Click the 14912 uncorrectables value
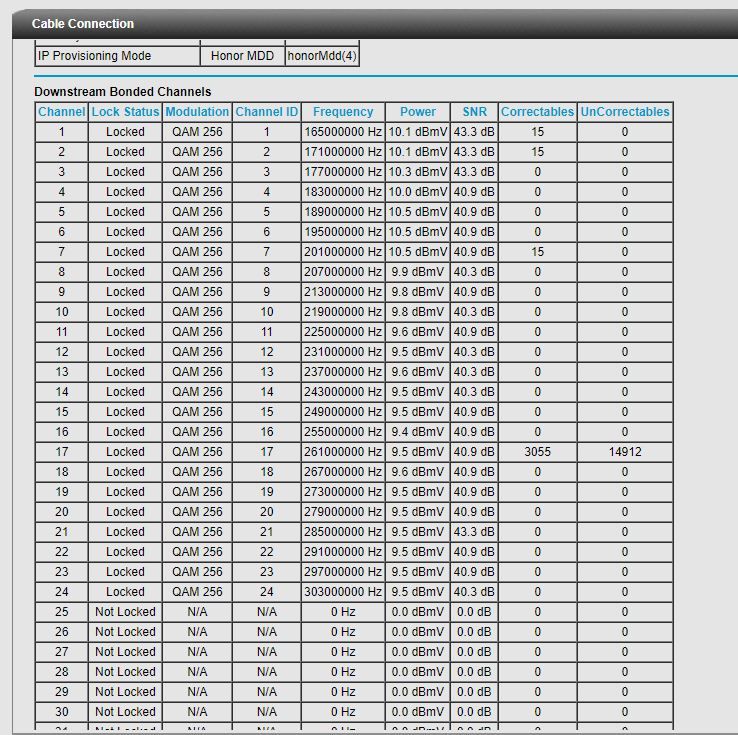Viewport: 738px width, 735px height. 625,452
